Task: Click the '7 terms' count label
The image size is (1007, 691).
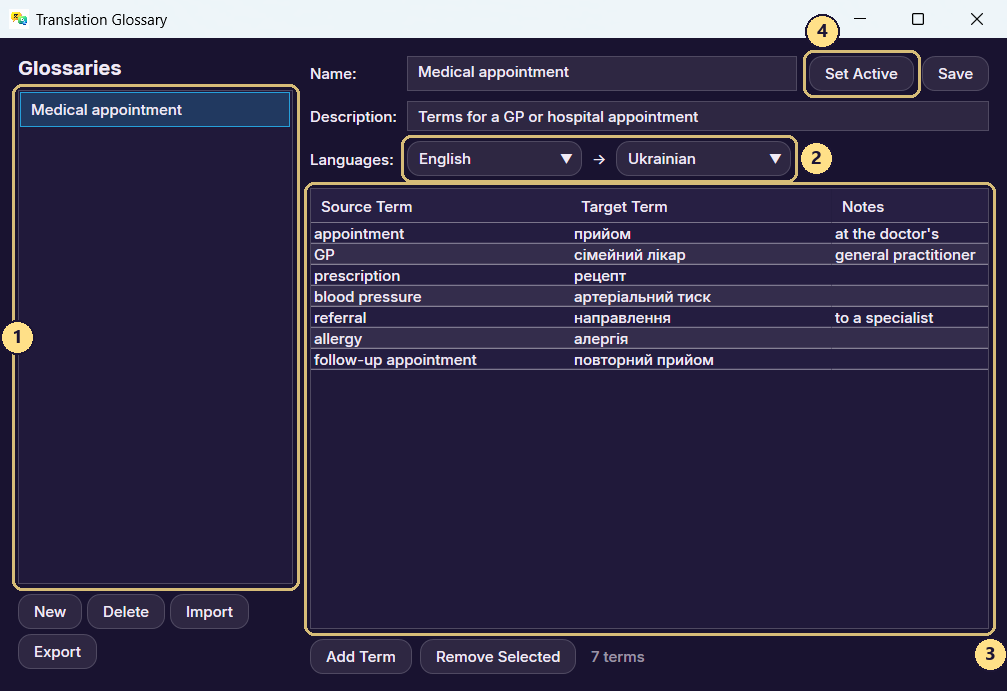Action: 617,656
